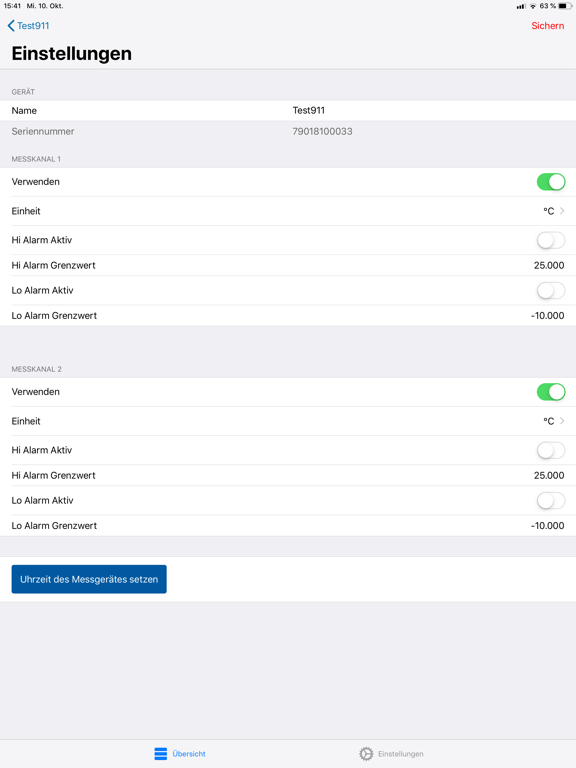Enable Lo Alarm Aktiv for Messkanal 2
576x768 pixels.
coord(551,501)
